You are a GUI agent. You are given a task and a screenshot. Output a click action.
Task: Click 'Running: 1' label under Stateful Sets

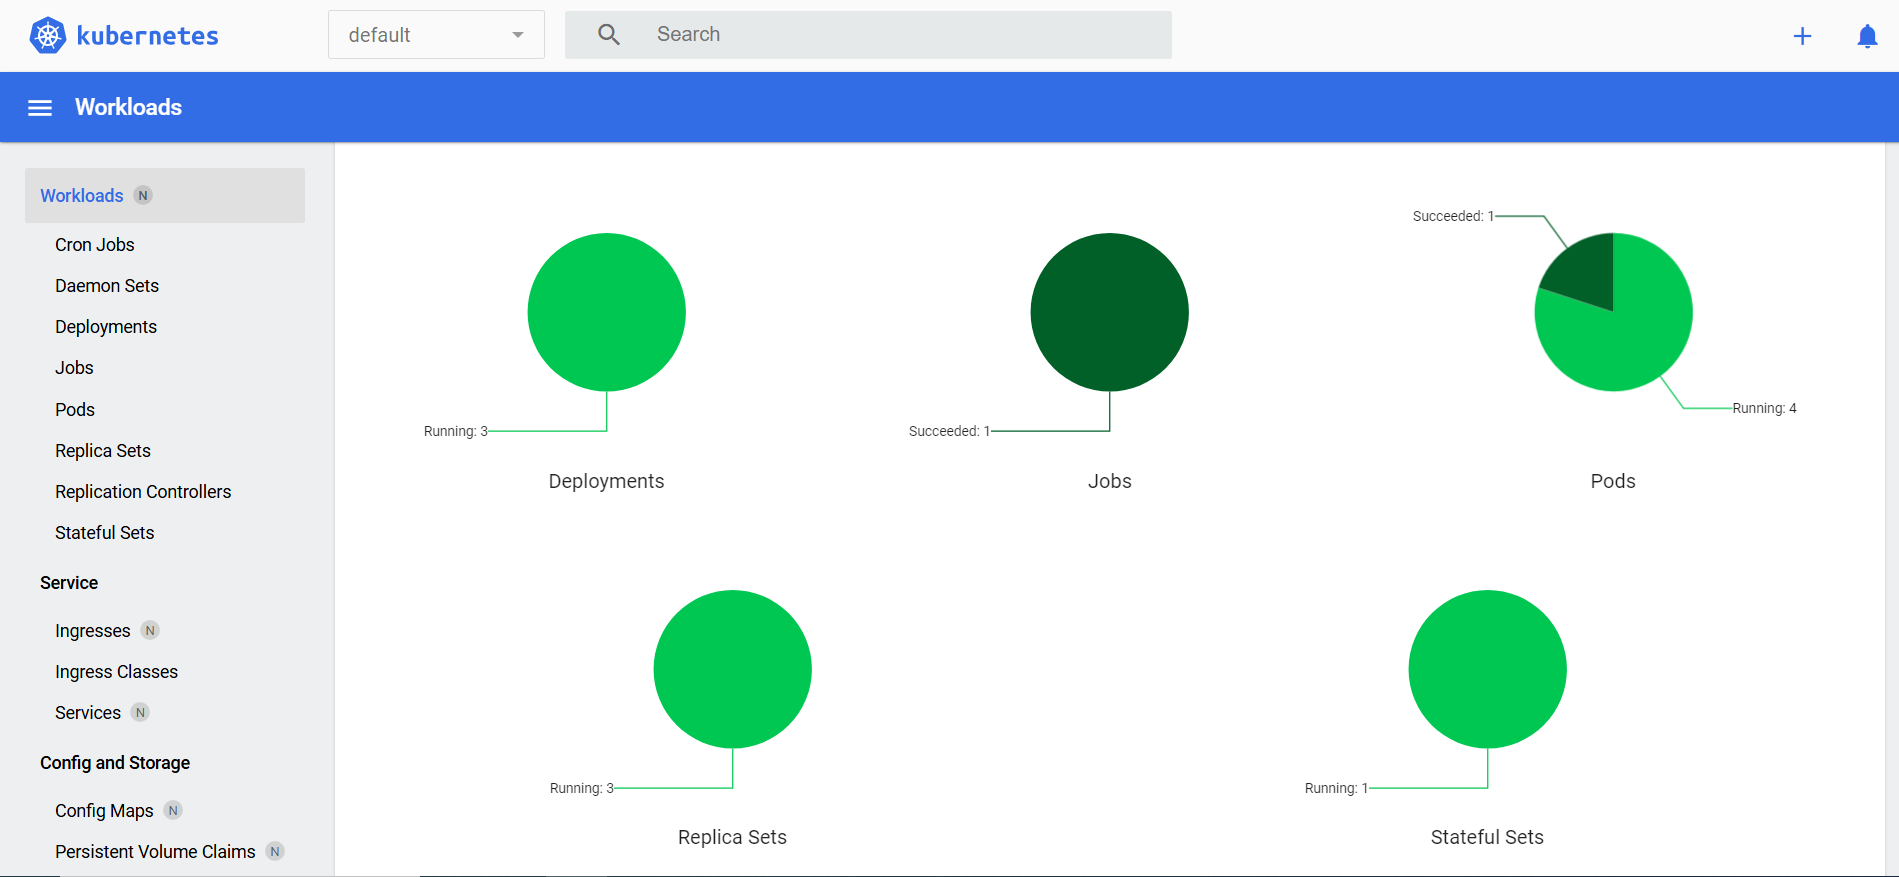(x=1337, y=788)
